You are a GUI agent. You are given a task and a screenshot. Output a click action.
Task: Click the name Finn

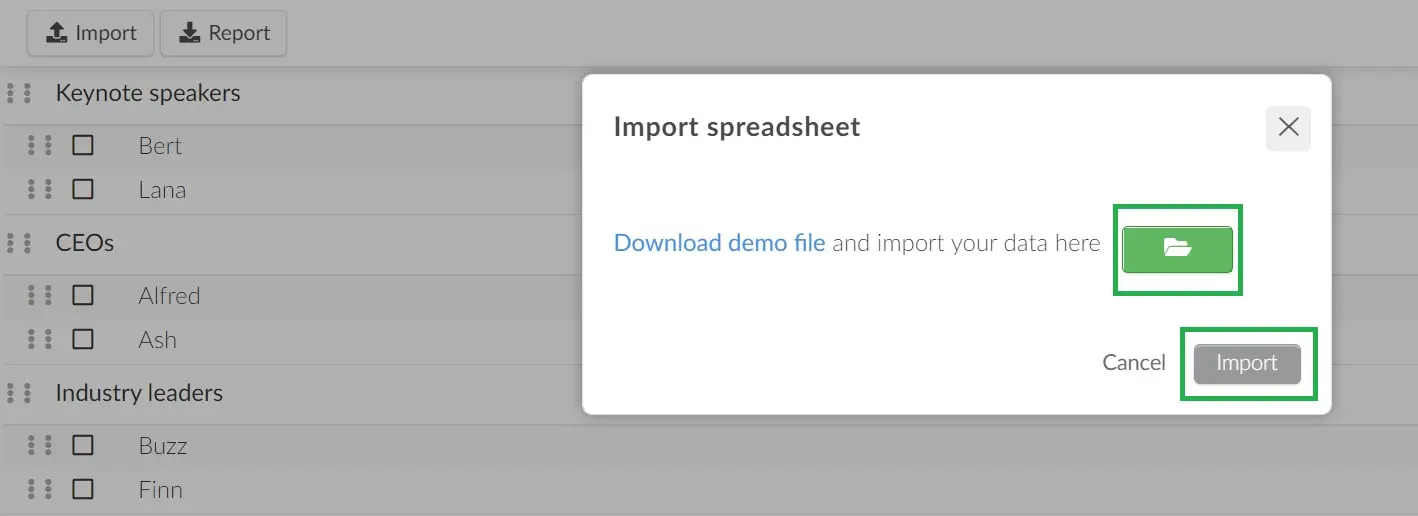point(161,490)
